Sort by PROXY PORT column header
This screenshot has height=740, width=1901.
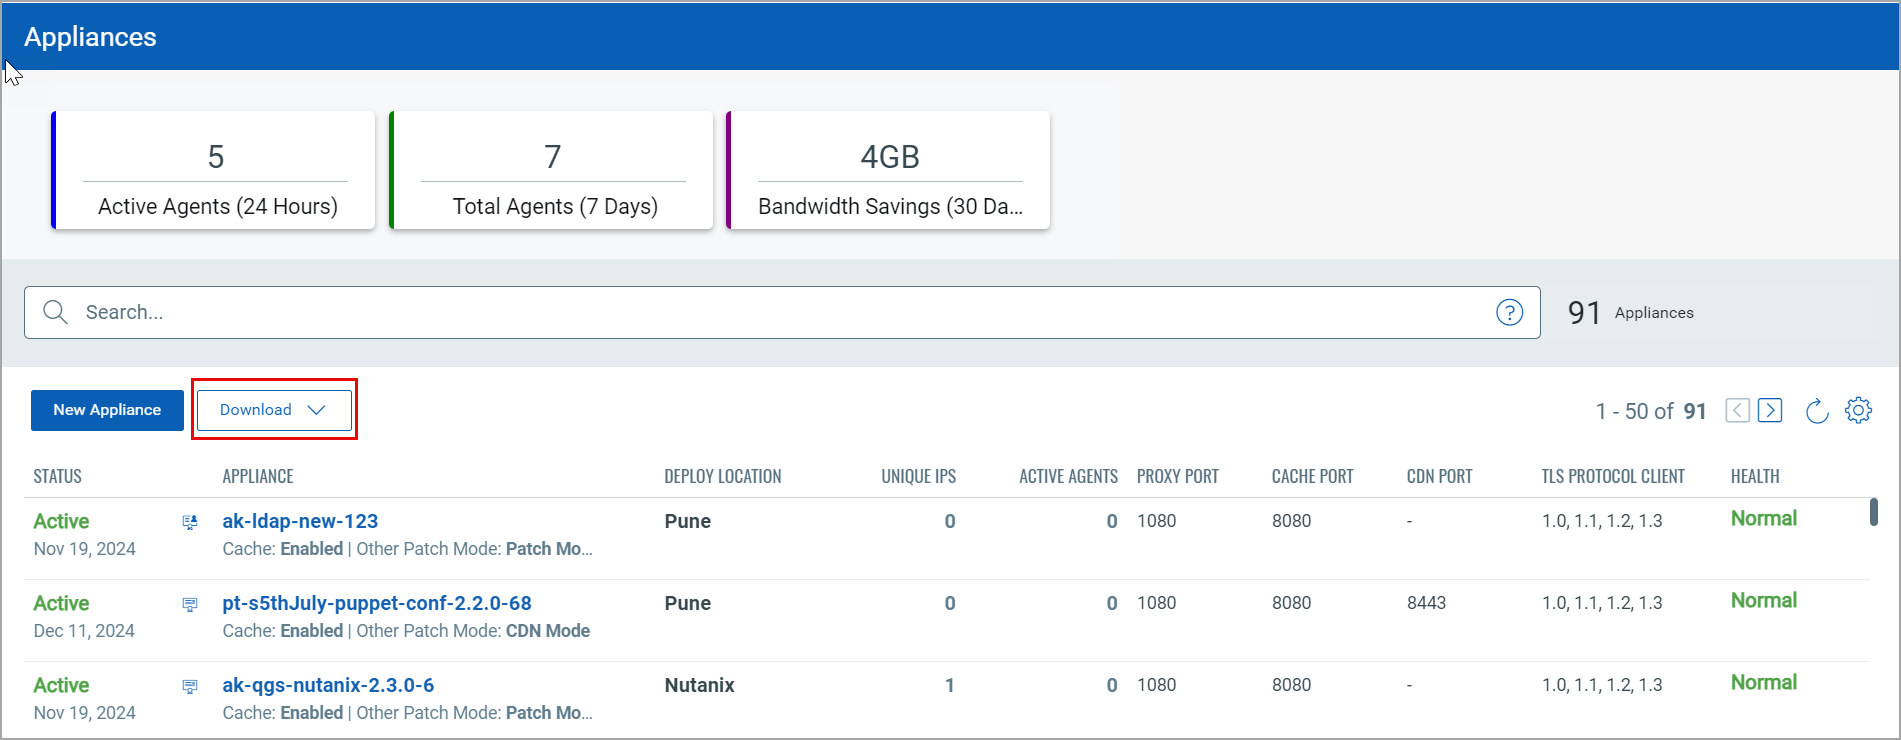(x=1178, y=476)
